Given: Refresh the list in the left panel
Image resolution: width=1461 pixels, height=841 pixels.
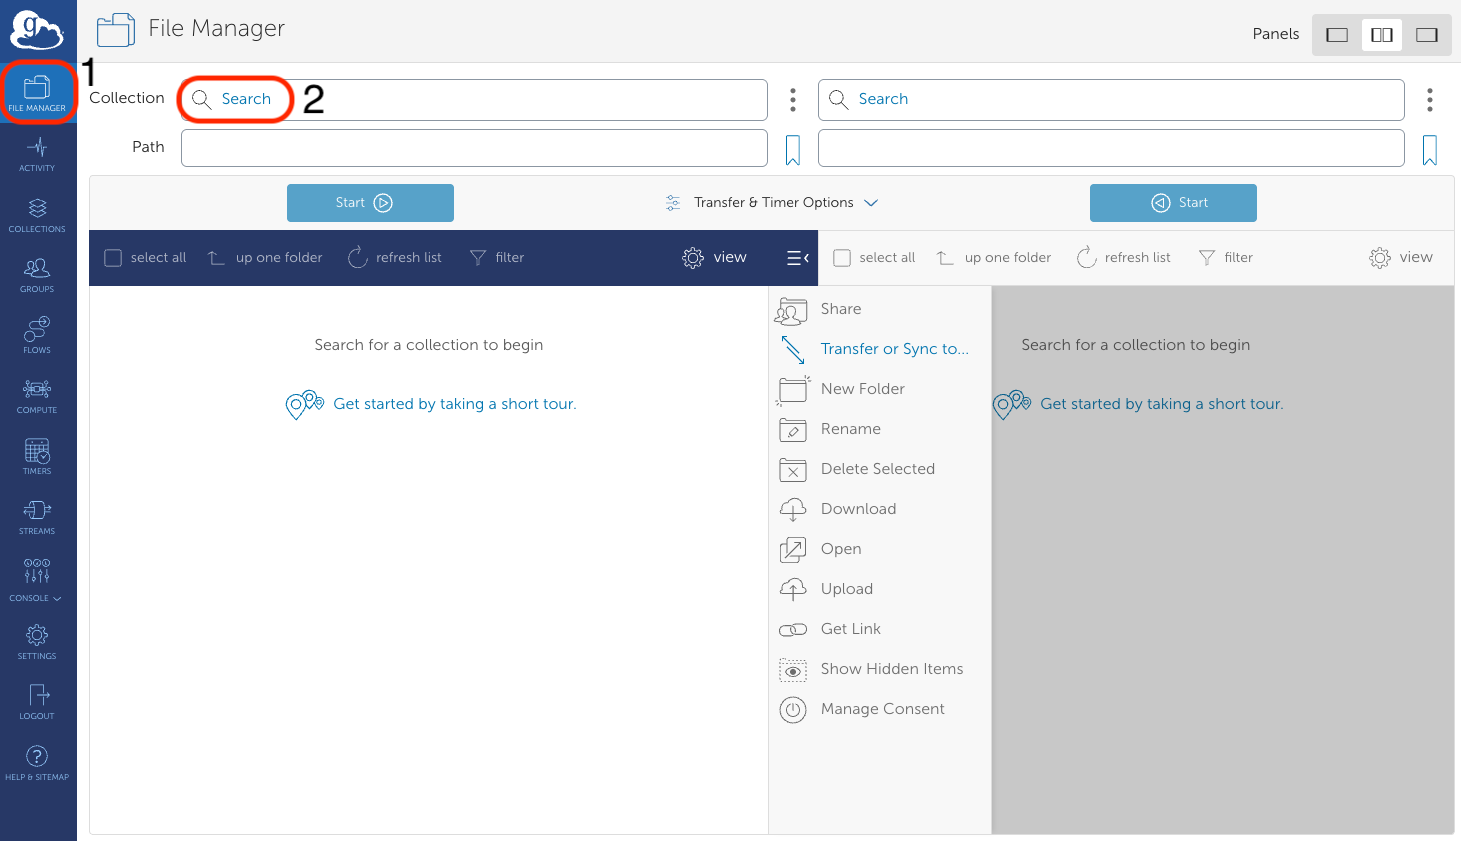Looking at the screenshot, I should pos(394,257).
